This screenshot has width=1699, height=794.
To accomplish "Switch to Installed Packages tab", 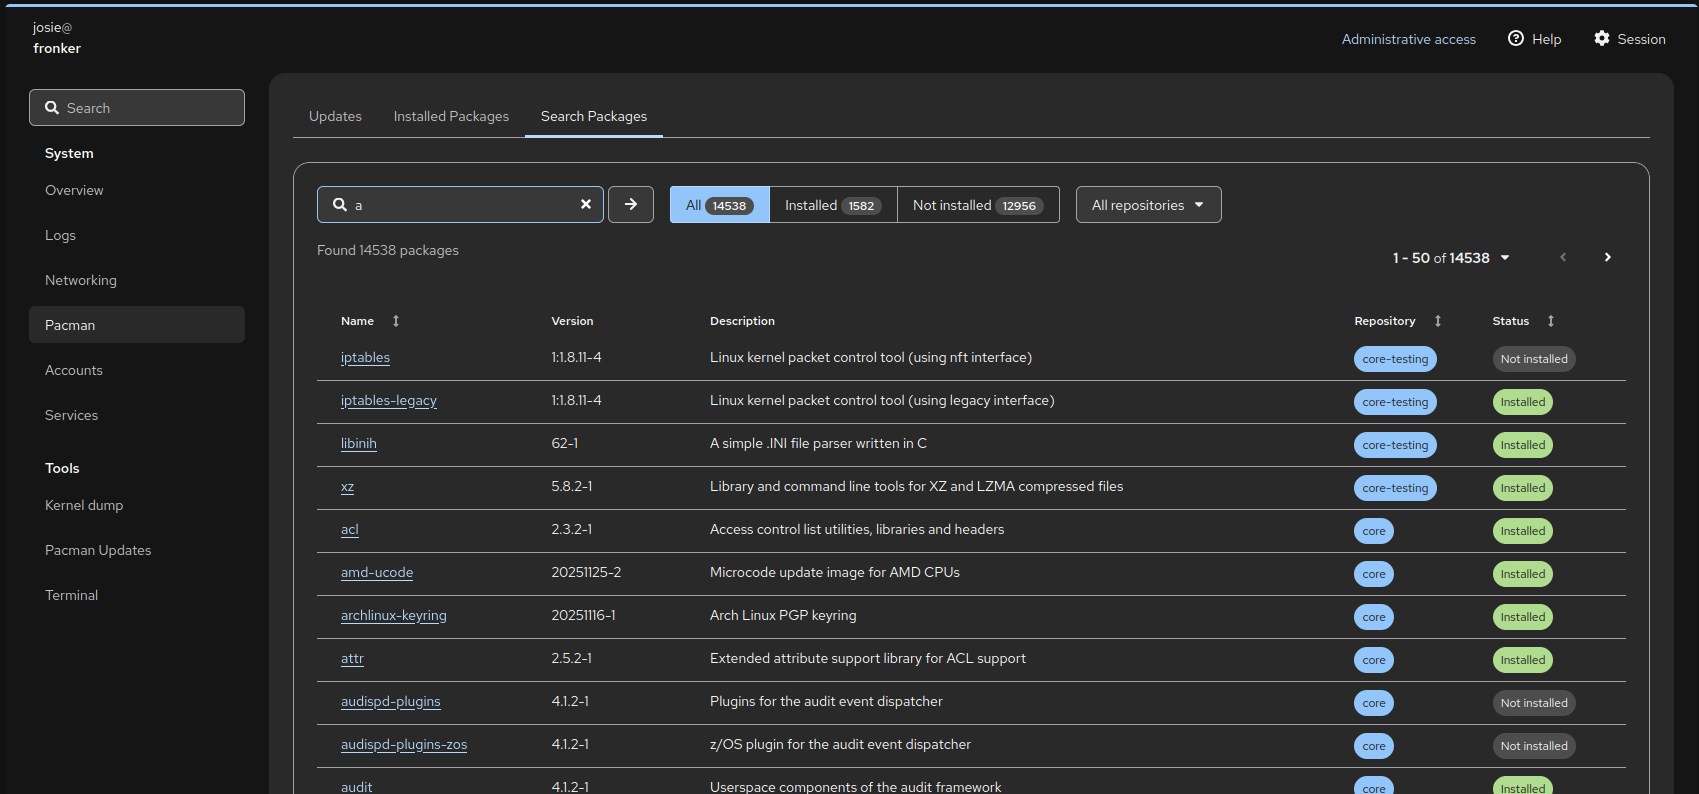I will tap(451, 116).
